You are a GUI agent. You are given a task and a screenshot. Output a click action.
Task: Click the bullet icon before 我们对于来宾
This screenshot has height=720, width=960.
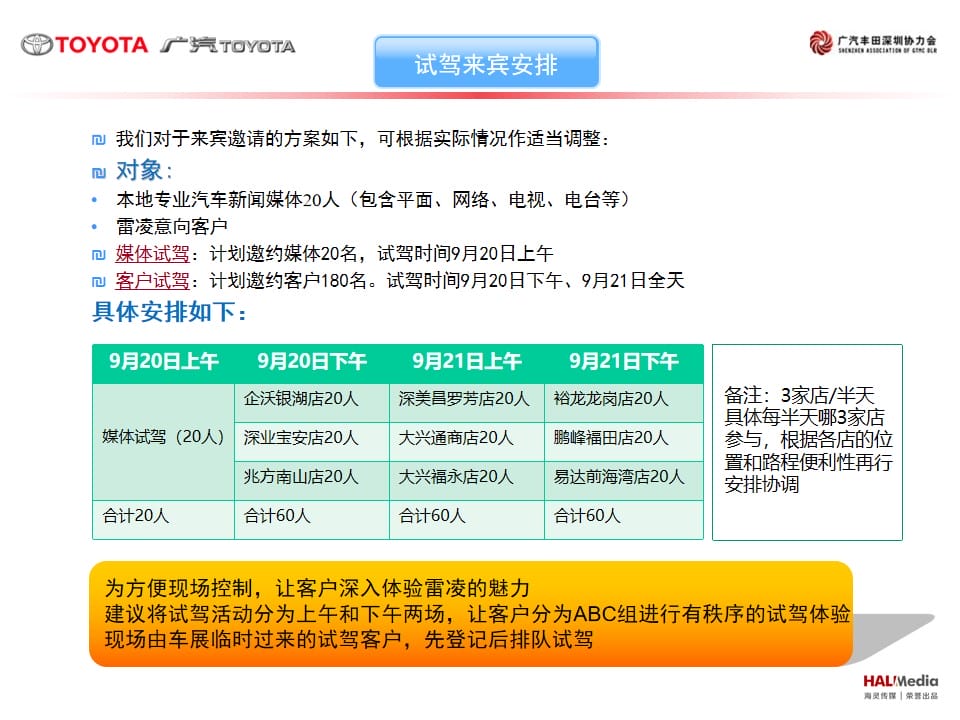tap(99, 140)
